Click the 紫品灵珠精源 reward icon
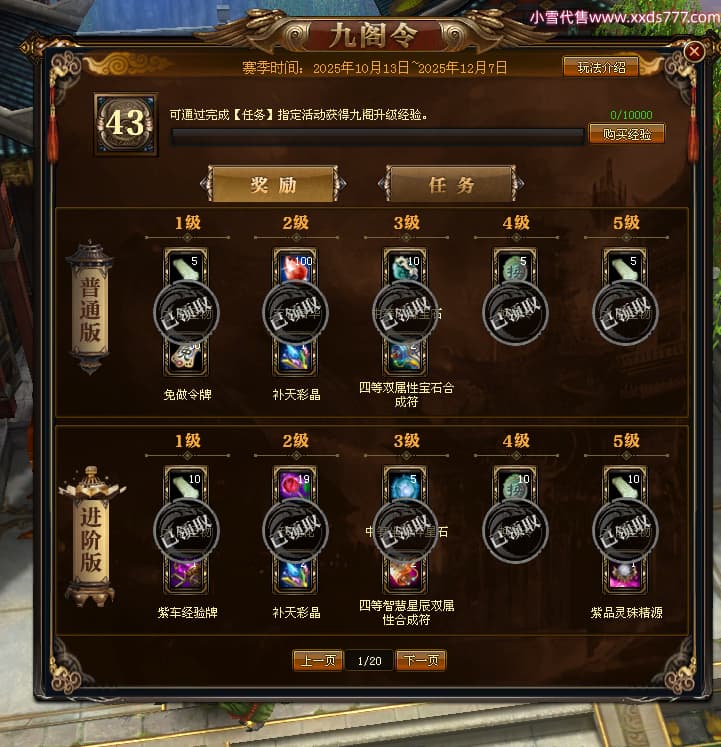Viewport: 721px width, 747px height. (x=625, y=574)
